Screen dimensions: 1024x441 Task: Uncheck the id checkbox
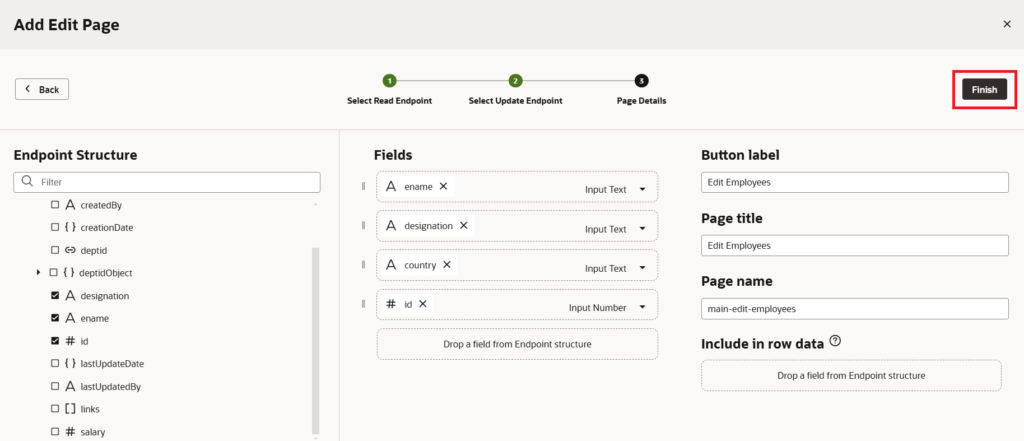pyautogui.click(x=55, y=341)
